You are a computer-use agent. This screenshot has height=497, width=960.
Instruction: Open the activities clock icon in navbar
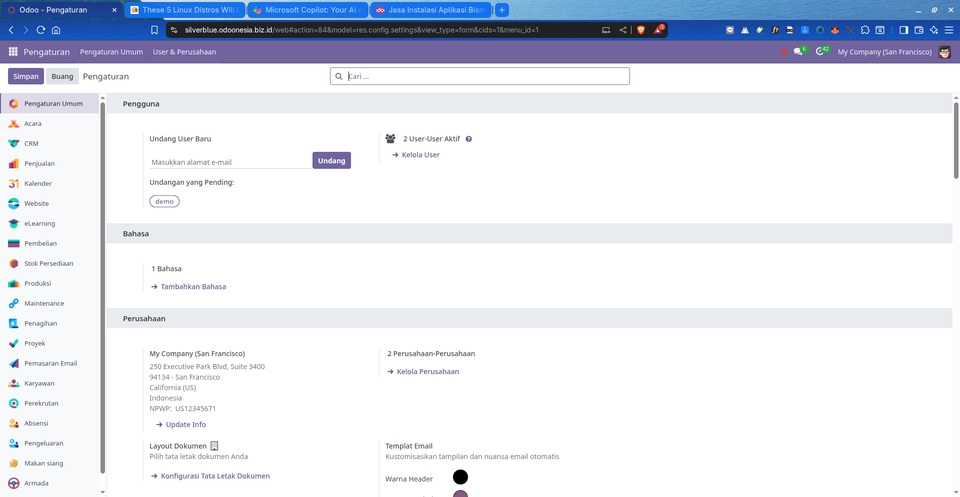click(820, 51)
